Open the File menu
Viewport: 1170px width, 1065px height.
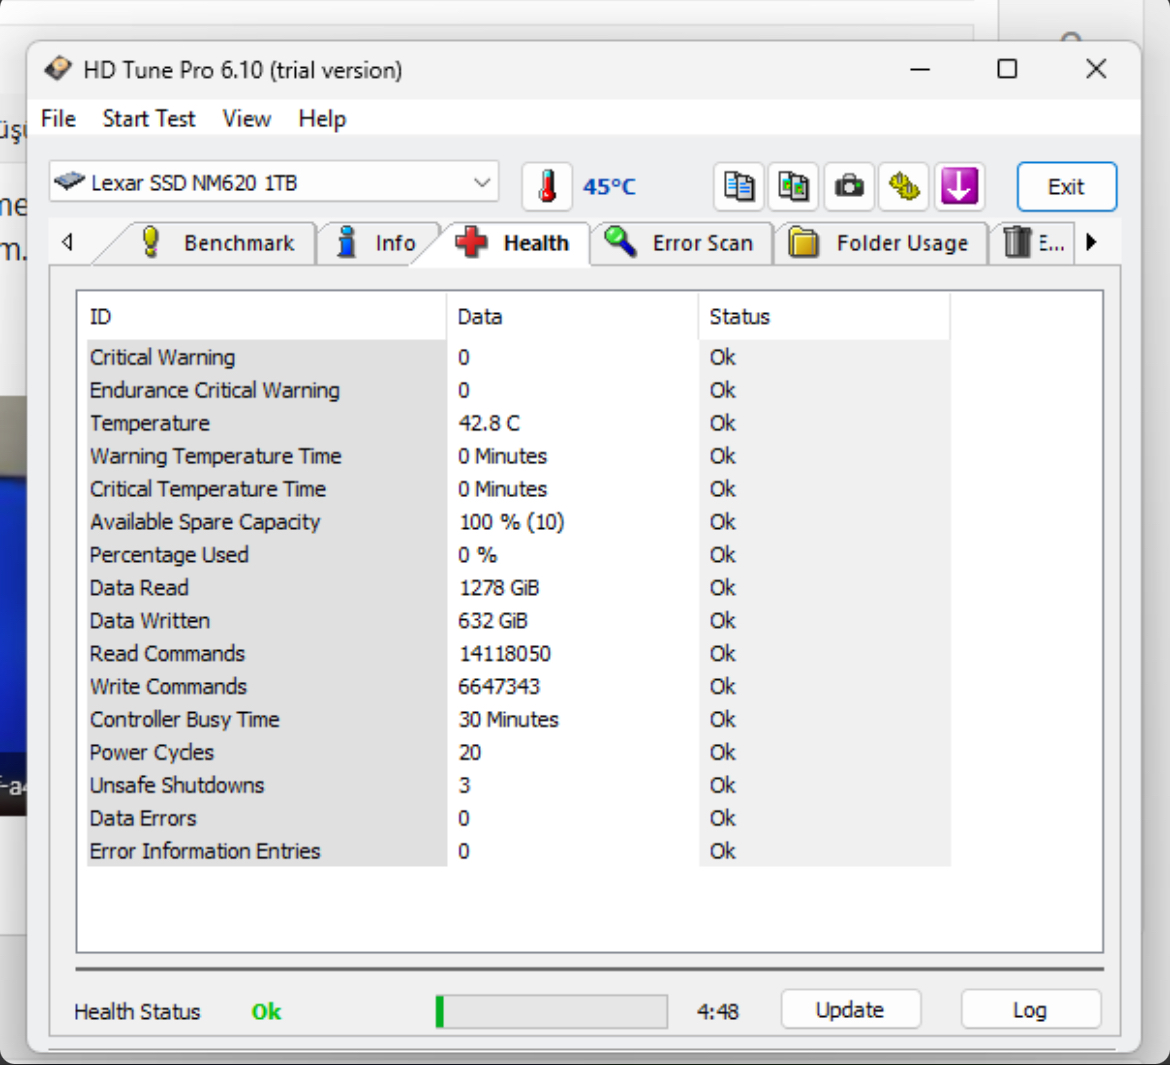pos(58,119)
